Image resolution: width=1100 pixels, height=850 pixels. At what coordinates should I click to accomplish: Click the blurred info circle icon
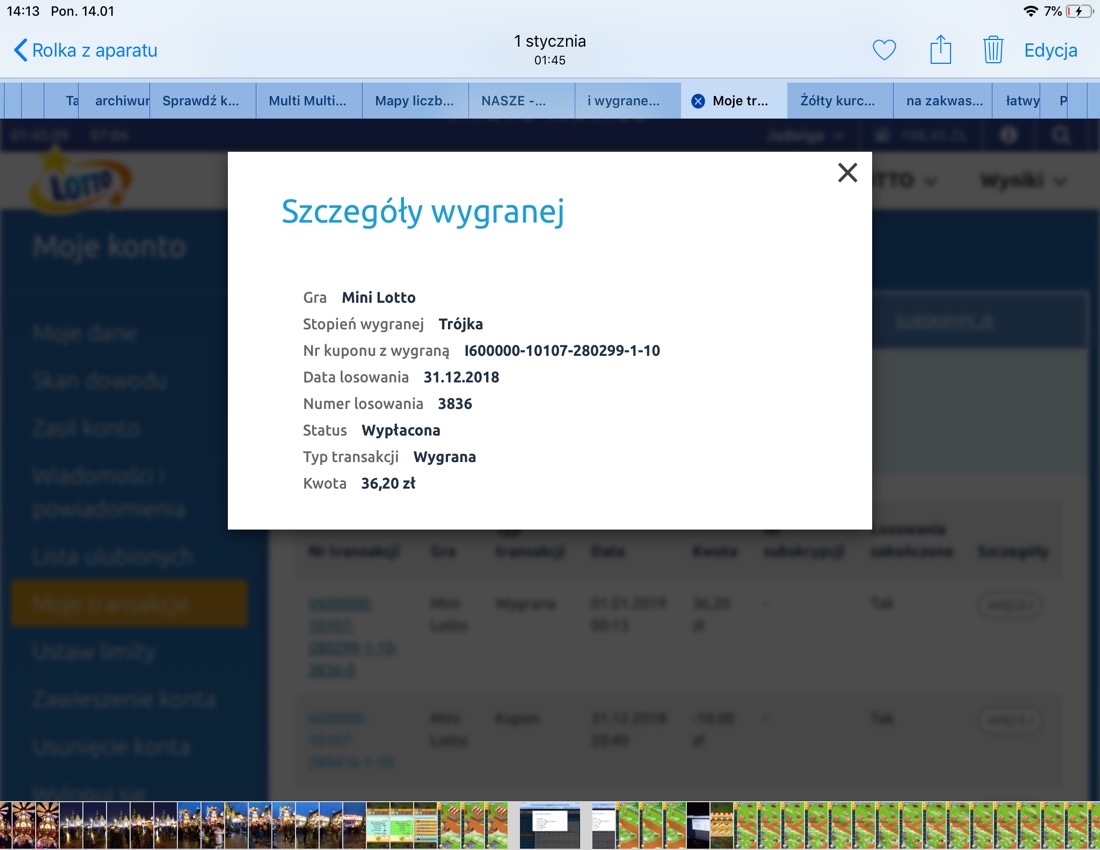tap(1008, 135)
